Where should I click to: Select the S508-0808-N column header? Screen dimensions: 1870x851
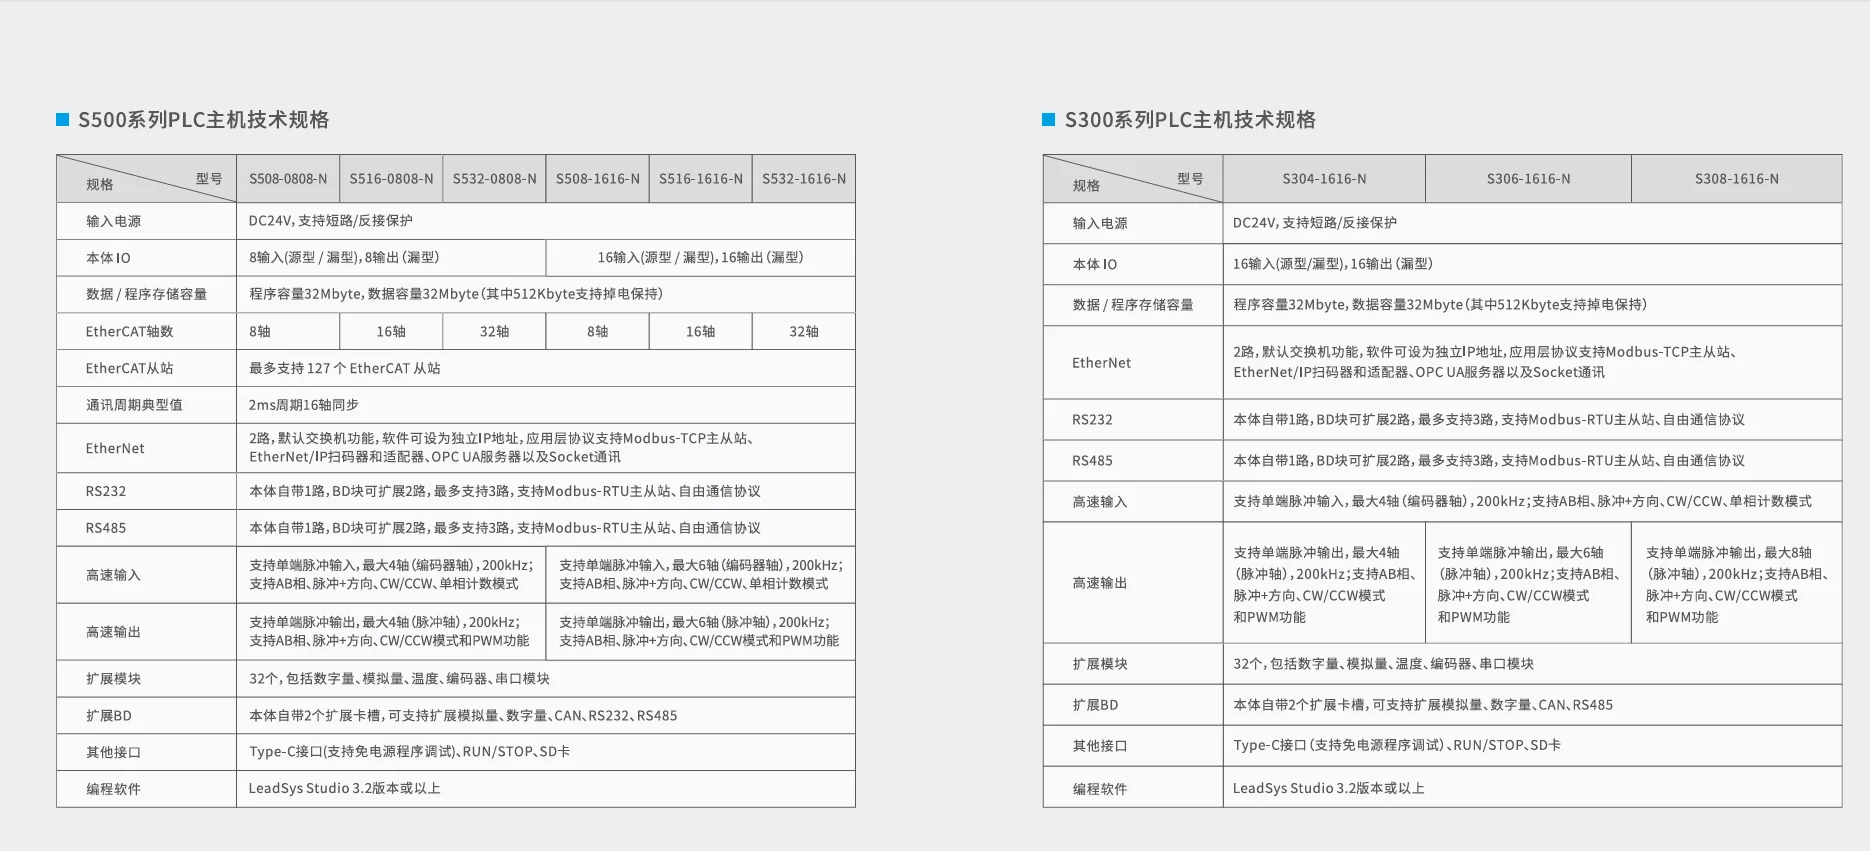288,179
